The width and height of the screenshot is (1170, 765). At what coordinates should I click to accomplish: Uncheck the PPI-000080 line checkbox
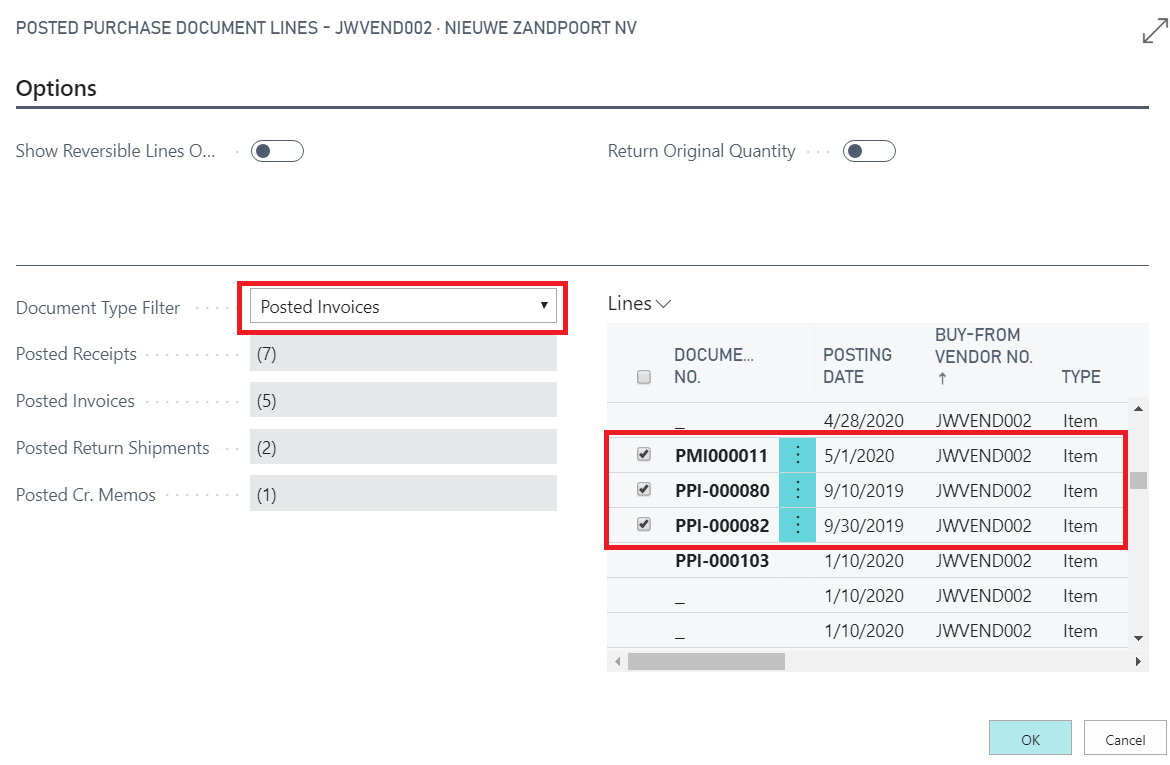pos(643,490)
